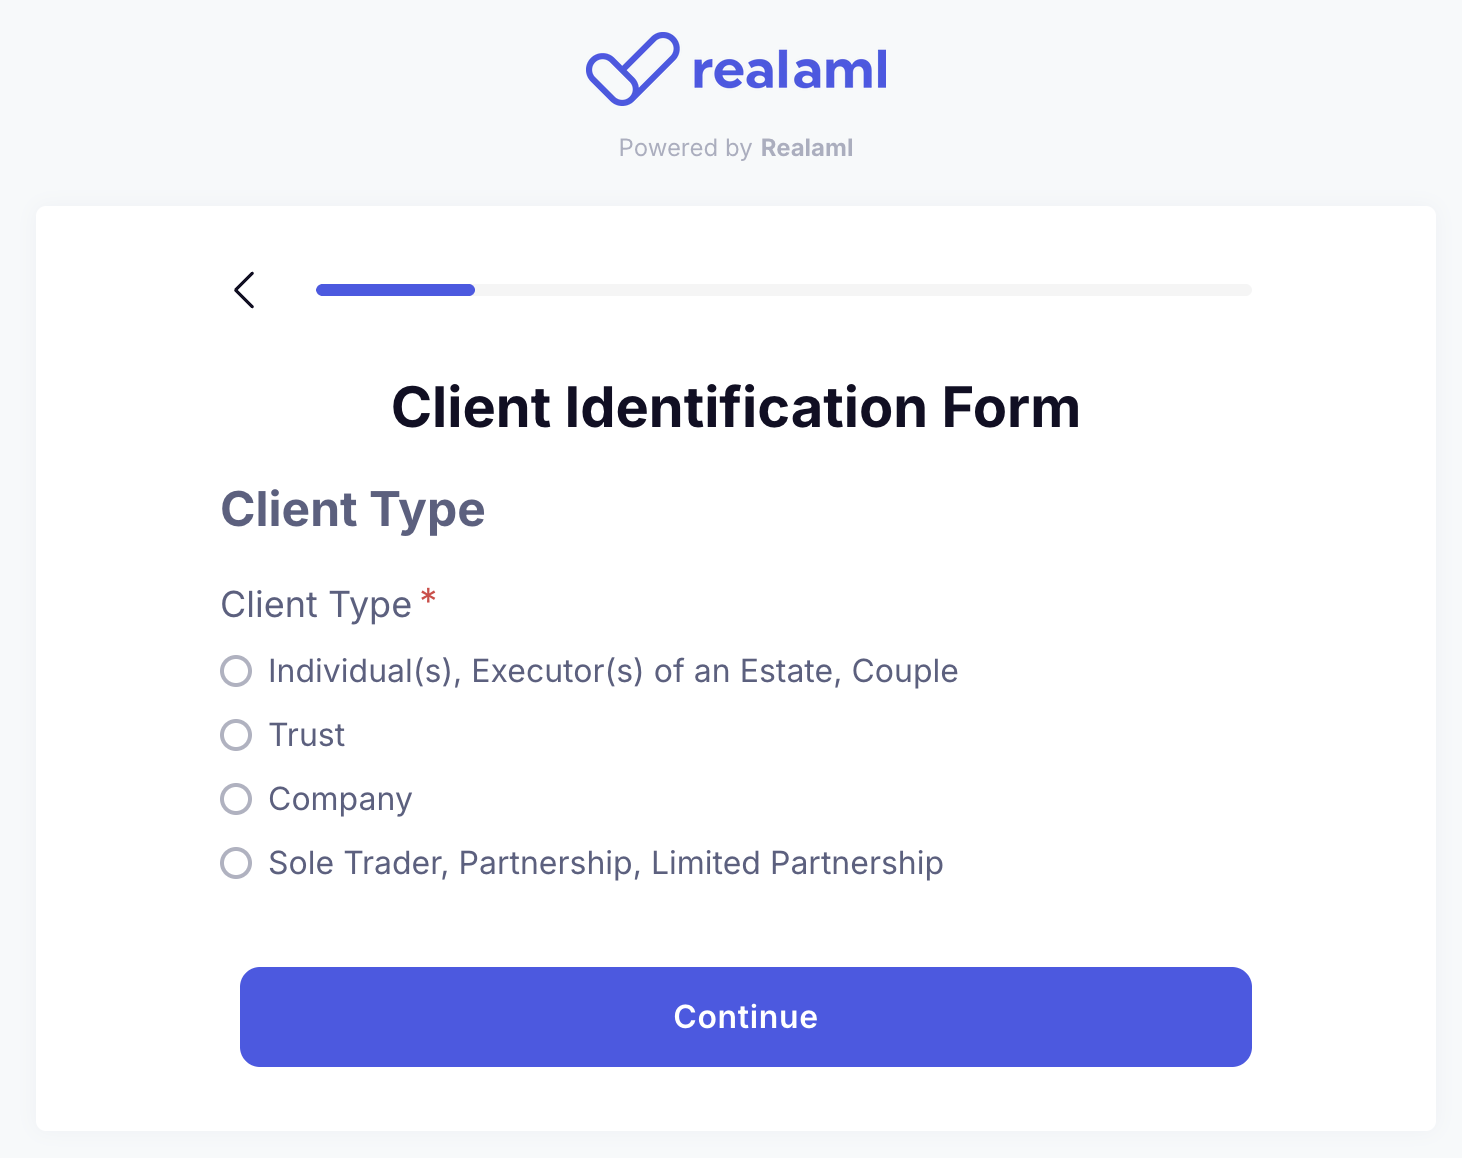Choose the Company radio option
Screen dimensions: 1462x1158
[x=236, y=799]
